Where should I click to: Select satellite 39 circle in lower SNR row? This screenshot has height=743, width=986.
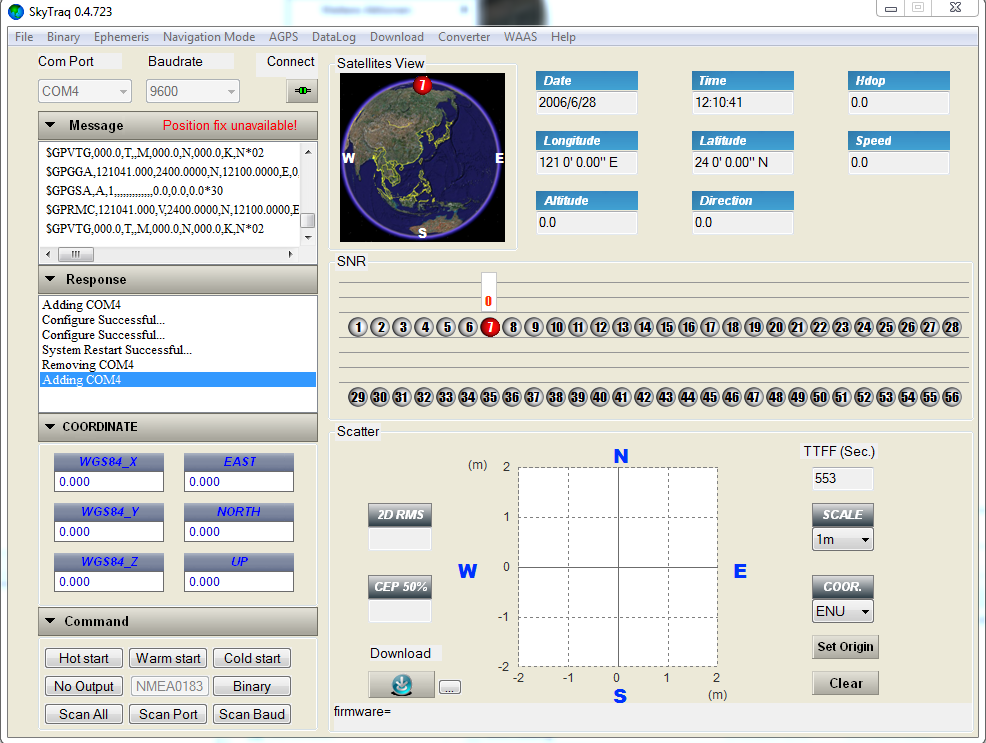578,397
